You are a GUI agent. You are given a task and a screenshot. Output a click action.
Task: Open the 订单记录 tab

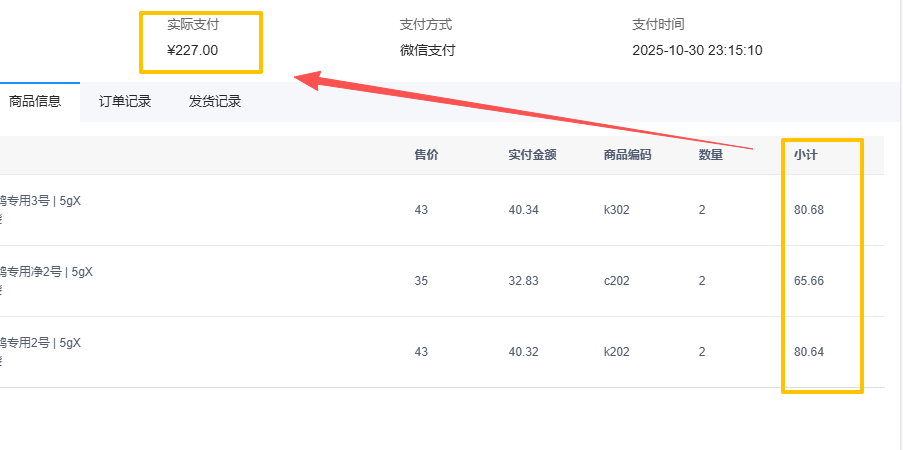click(x=125, y=101)
